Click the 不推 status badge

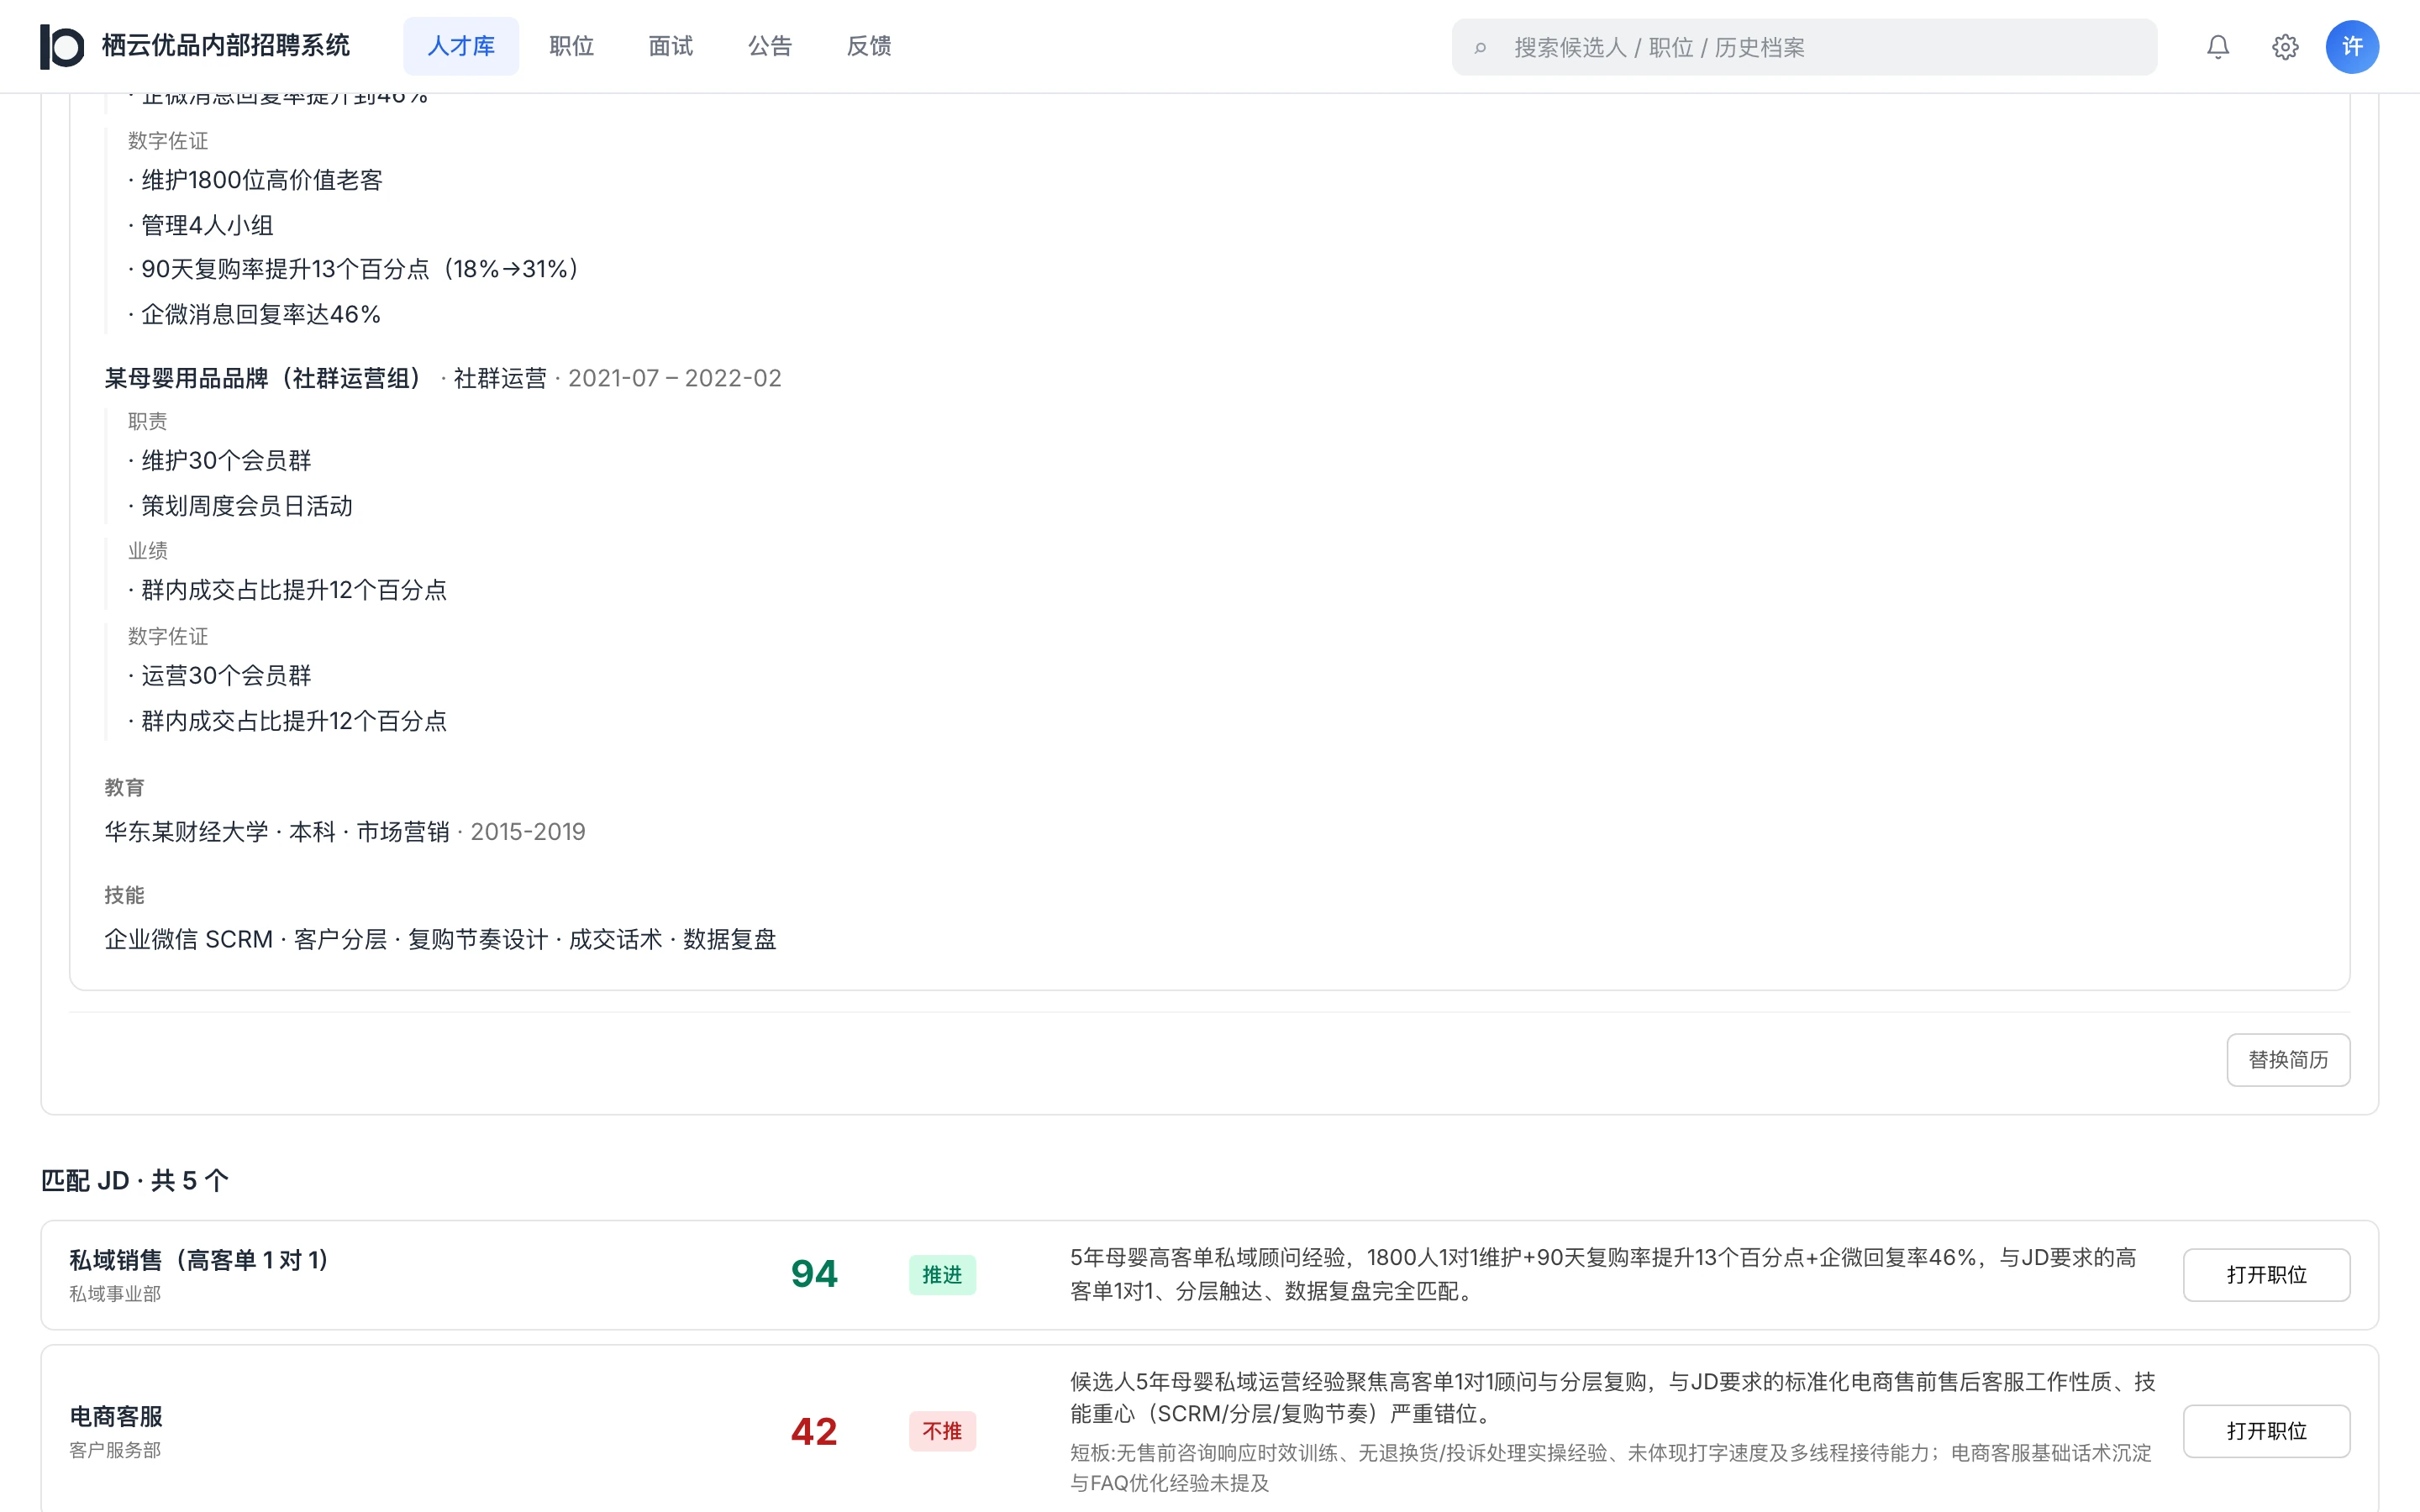tap(942, 1431)
